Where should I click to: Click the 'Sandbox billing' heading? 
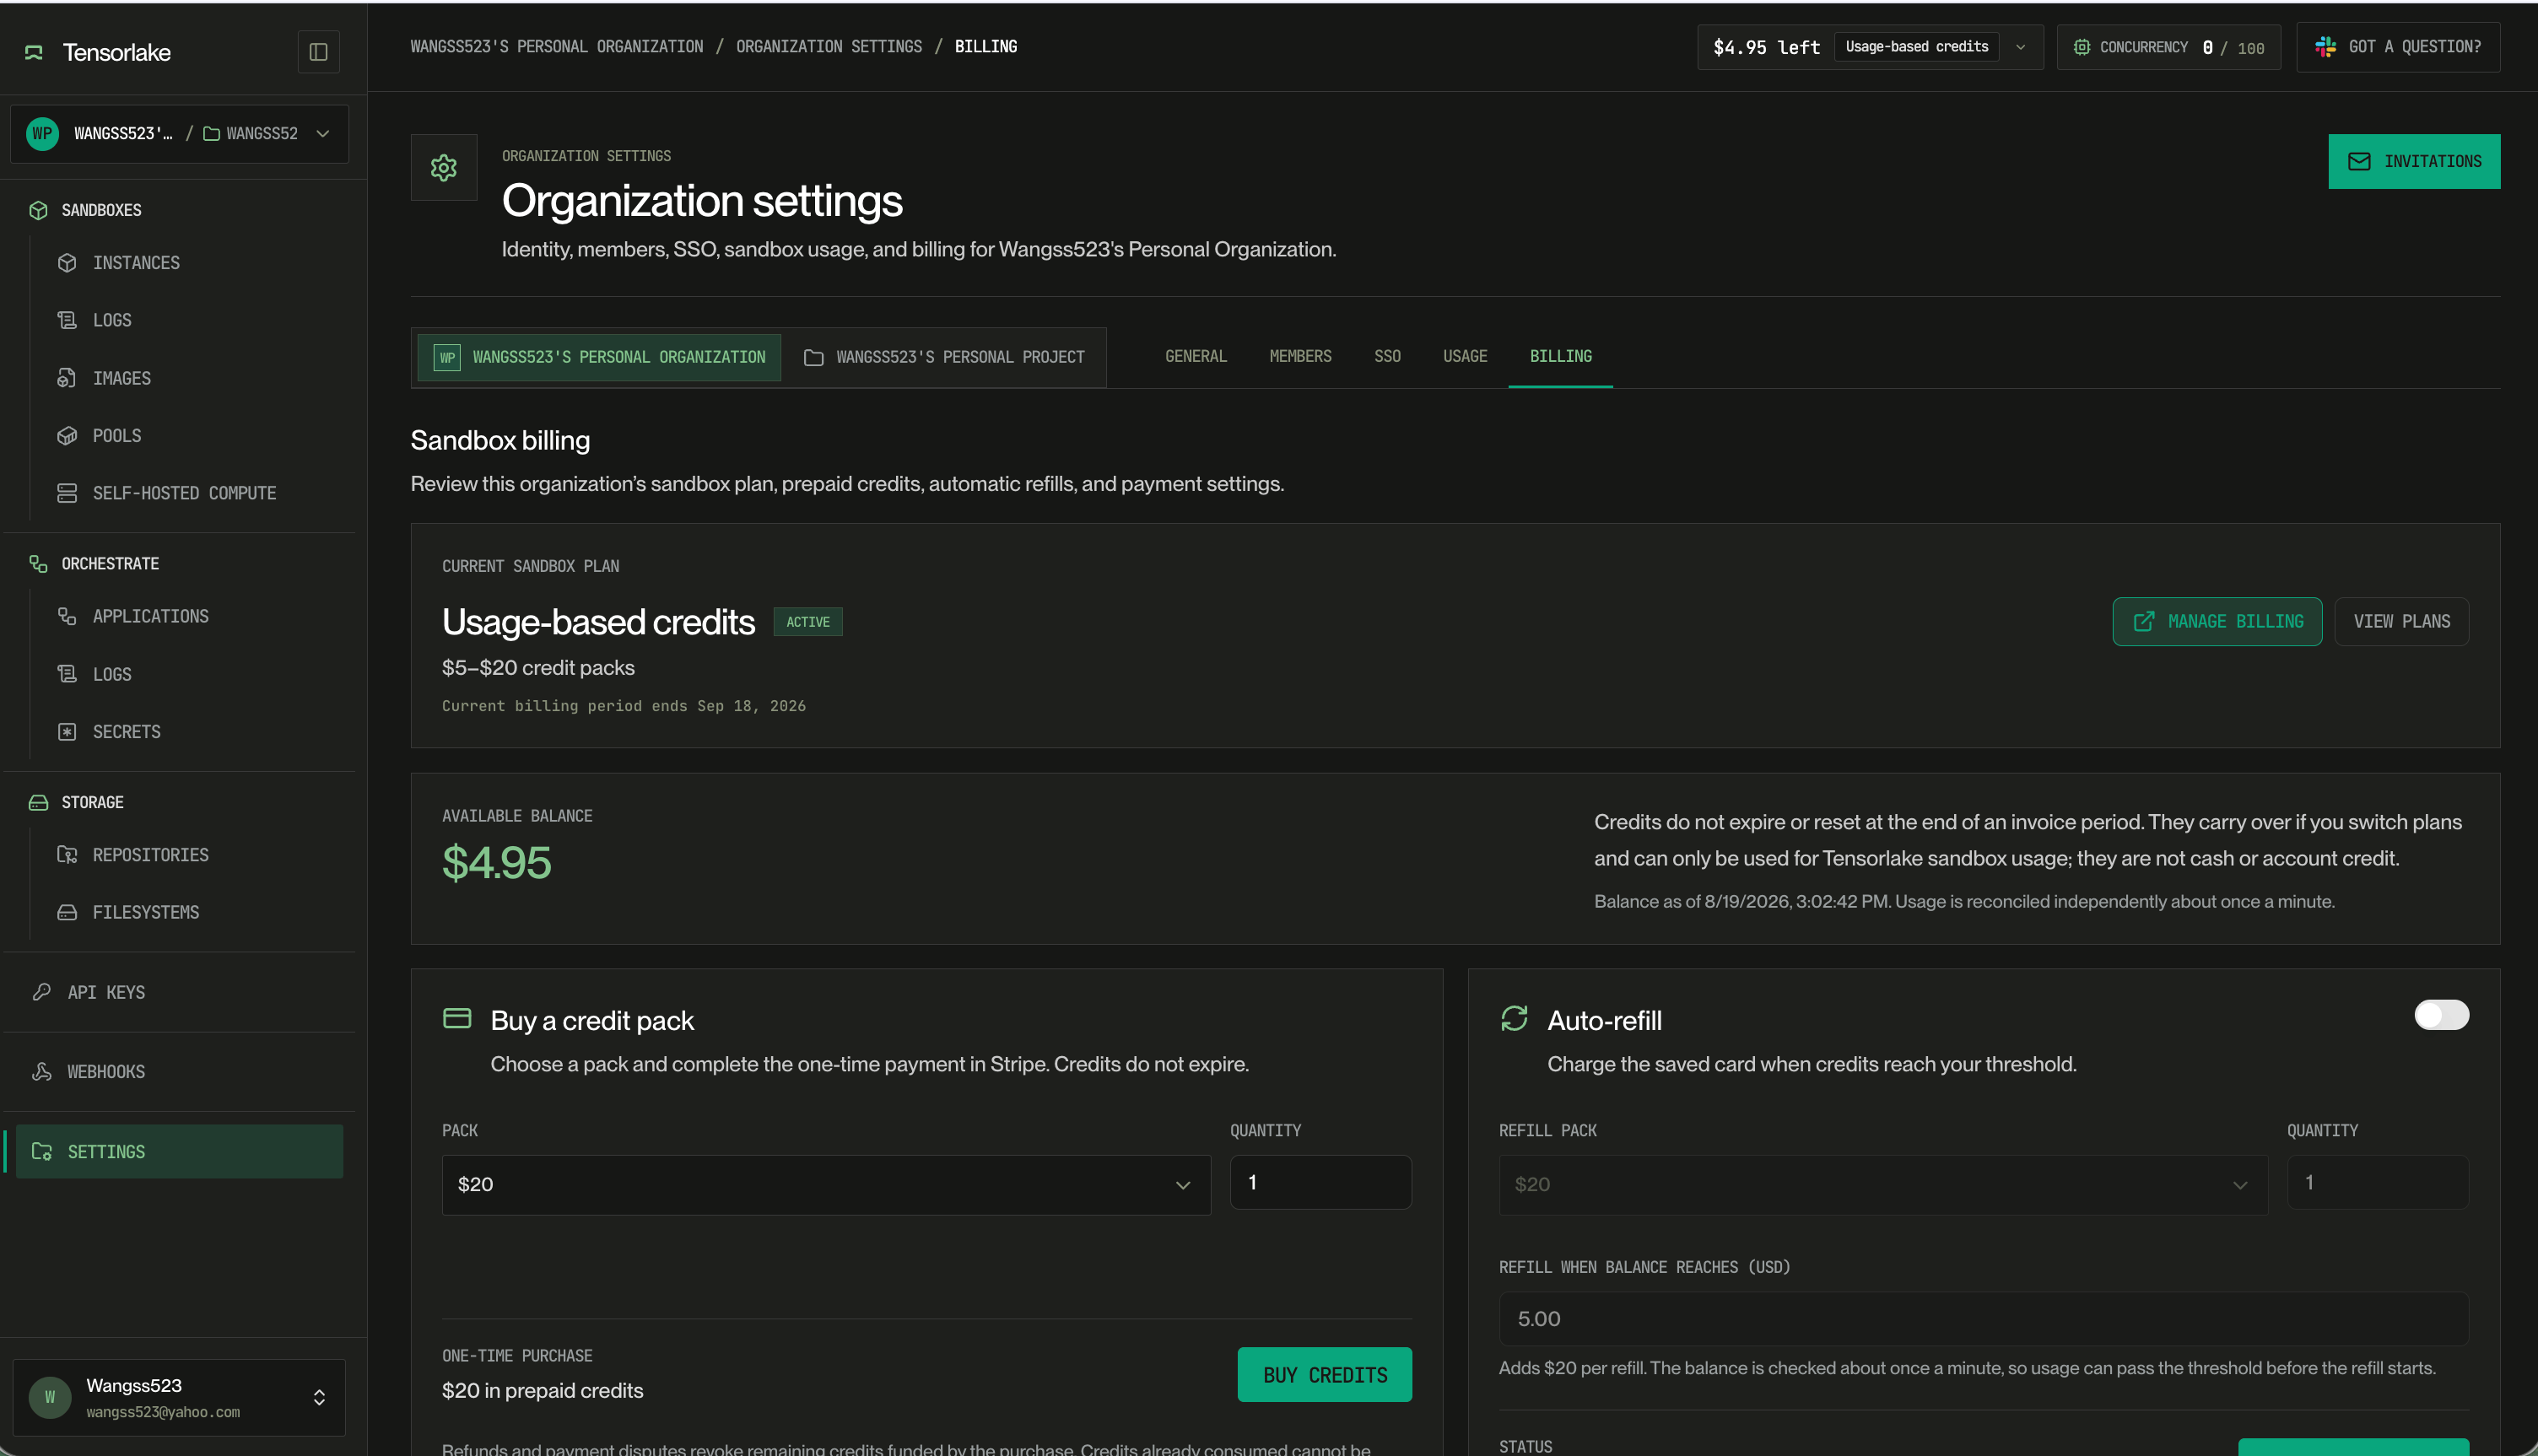[500, 440]
